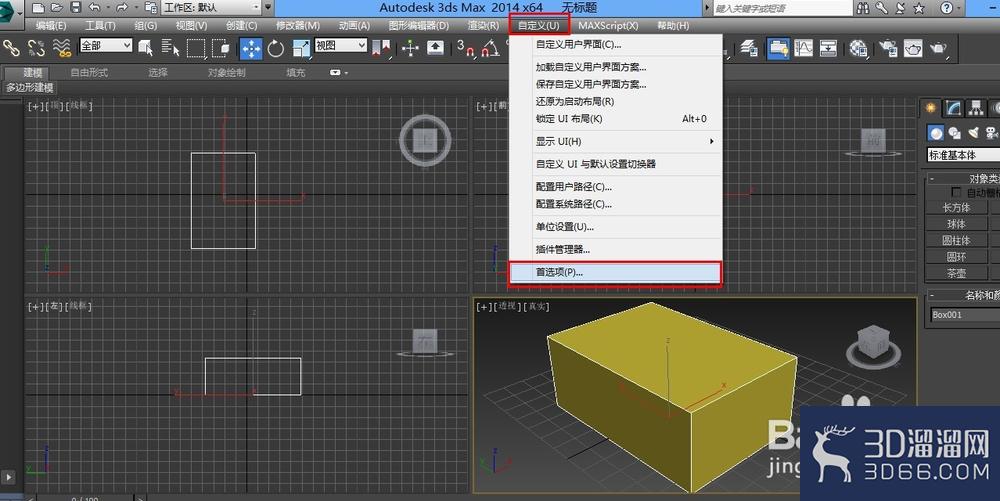This screenshot has height=501, width=1000.
Task: Open the Schematic View icon
Action: click(x=828, y=48)
